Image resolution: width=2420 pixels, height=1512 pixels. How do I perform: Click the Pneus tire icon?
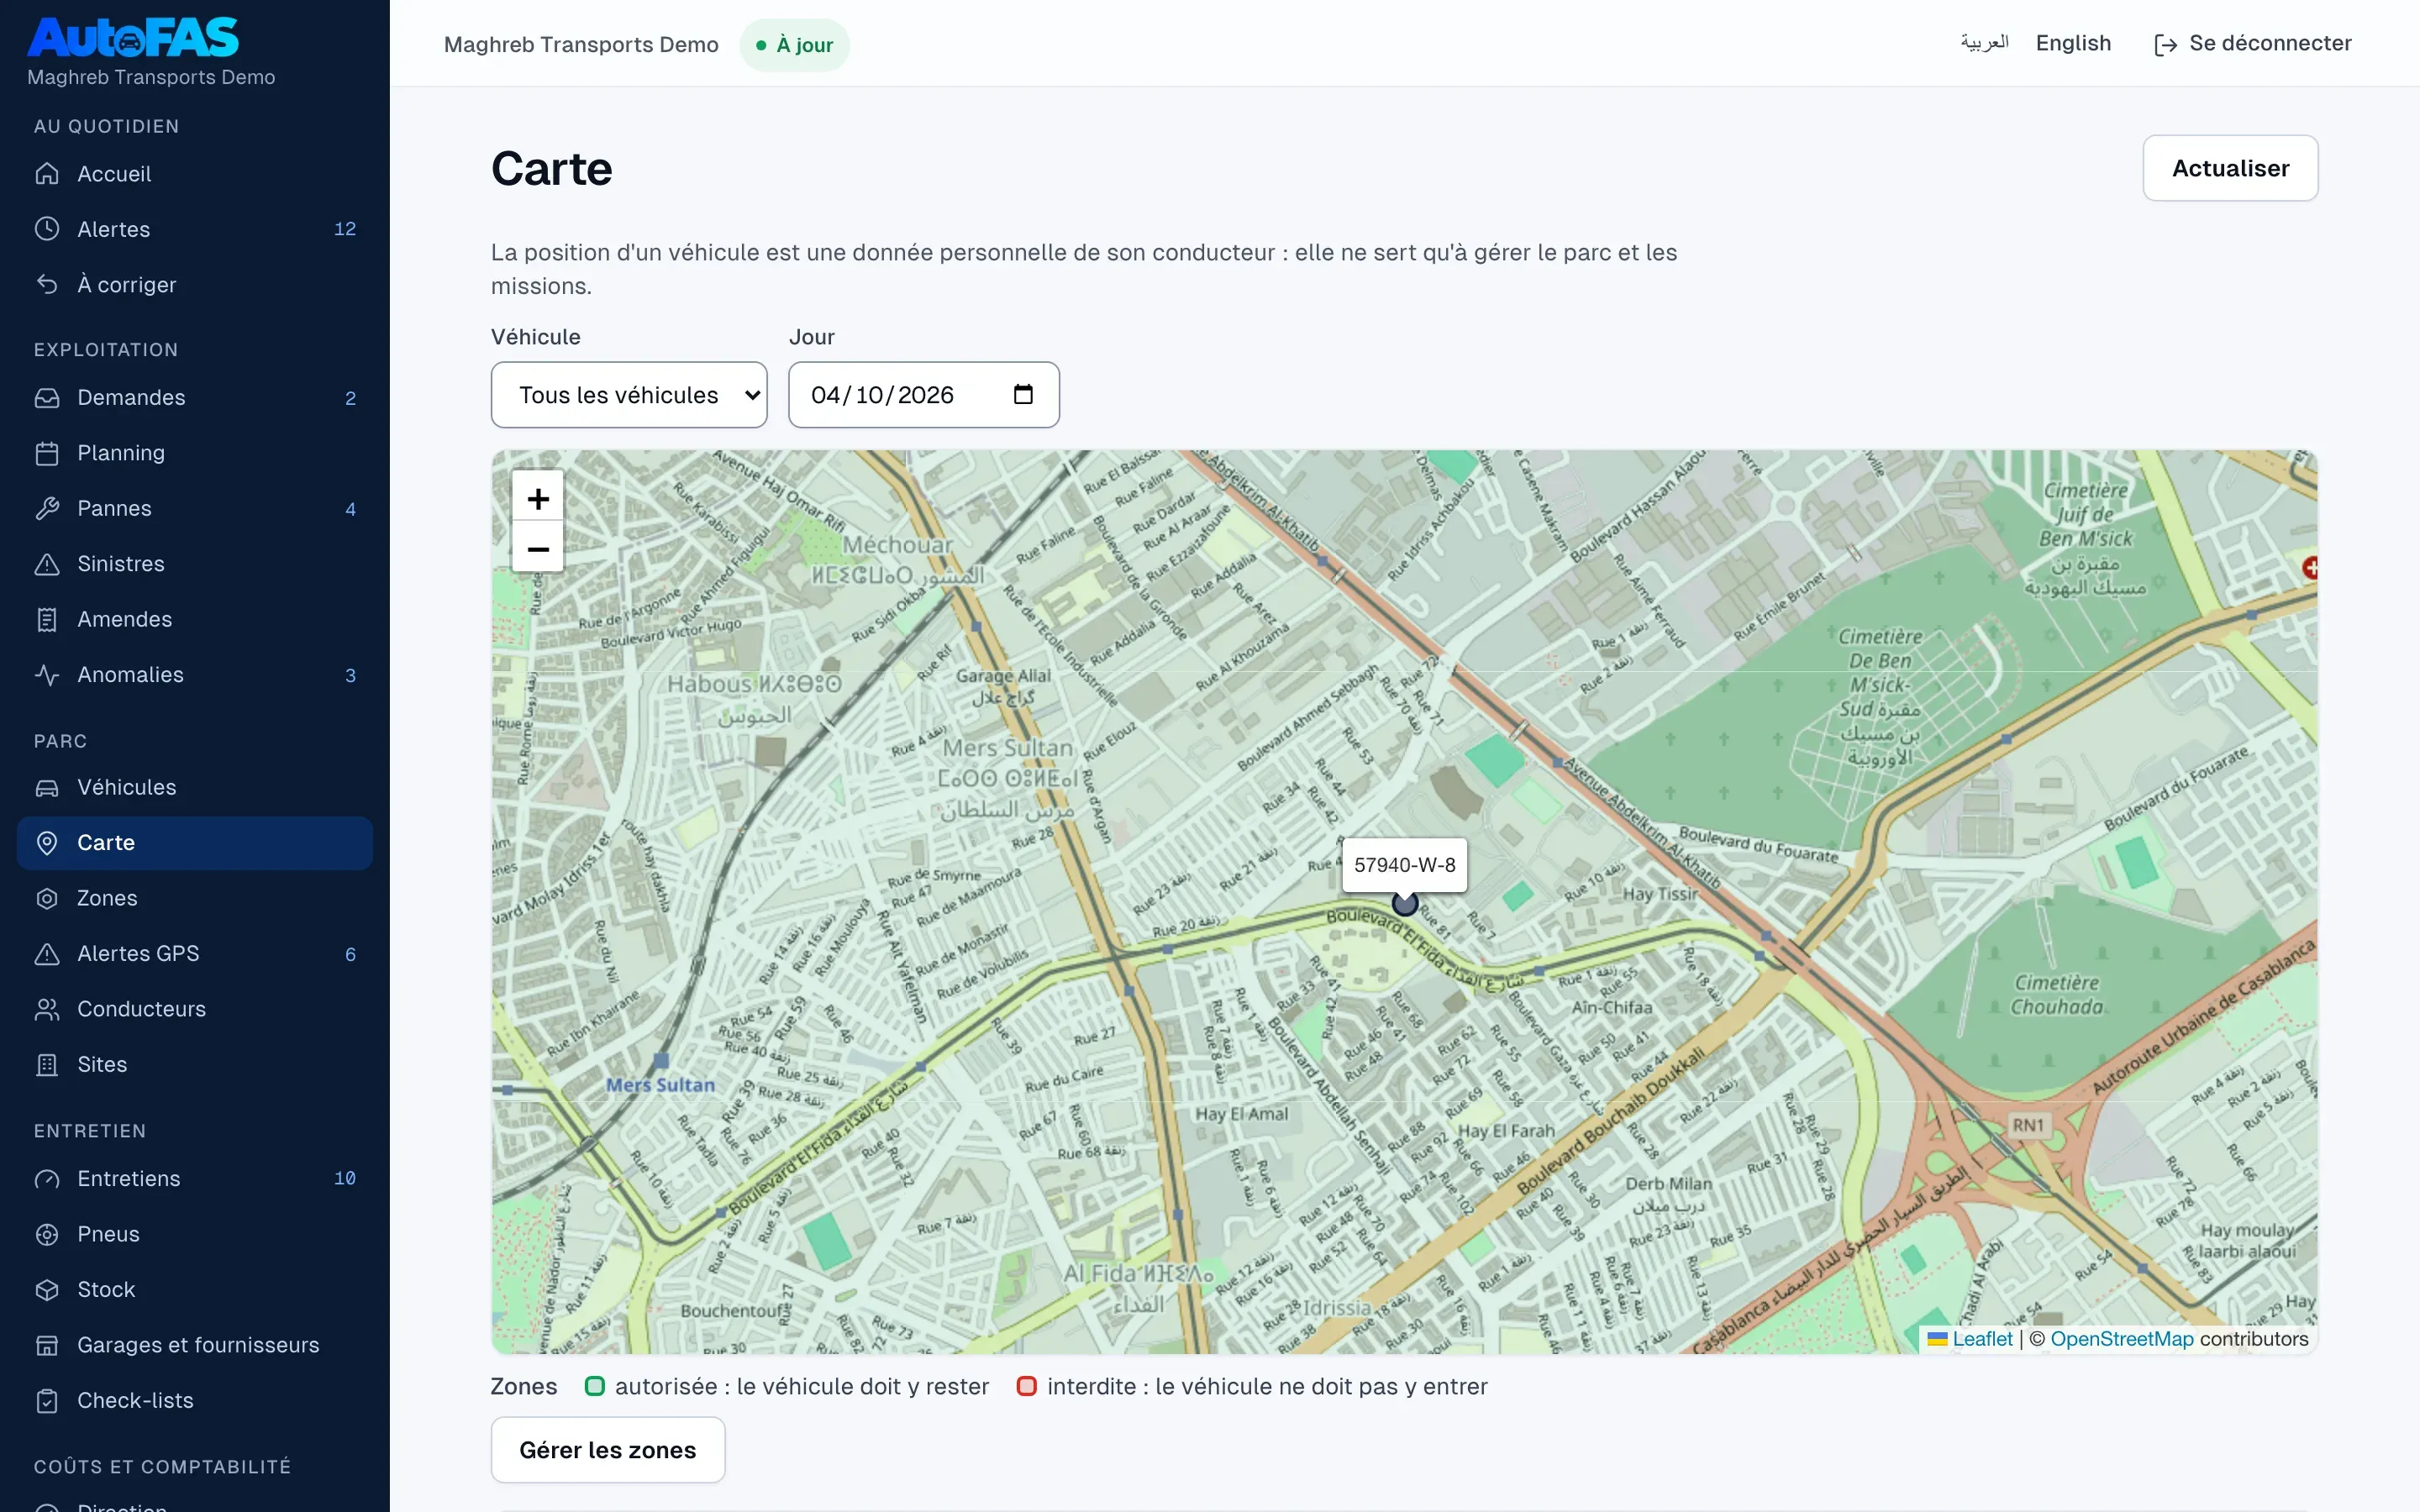[47, 1234]
